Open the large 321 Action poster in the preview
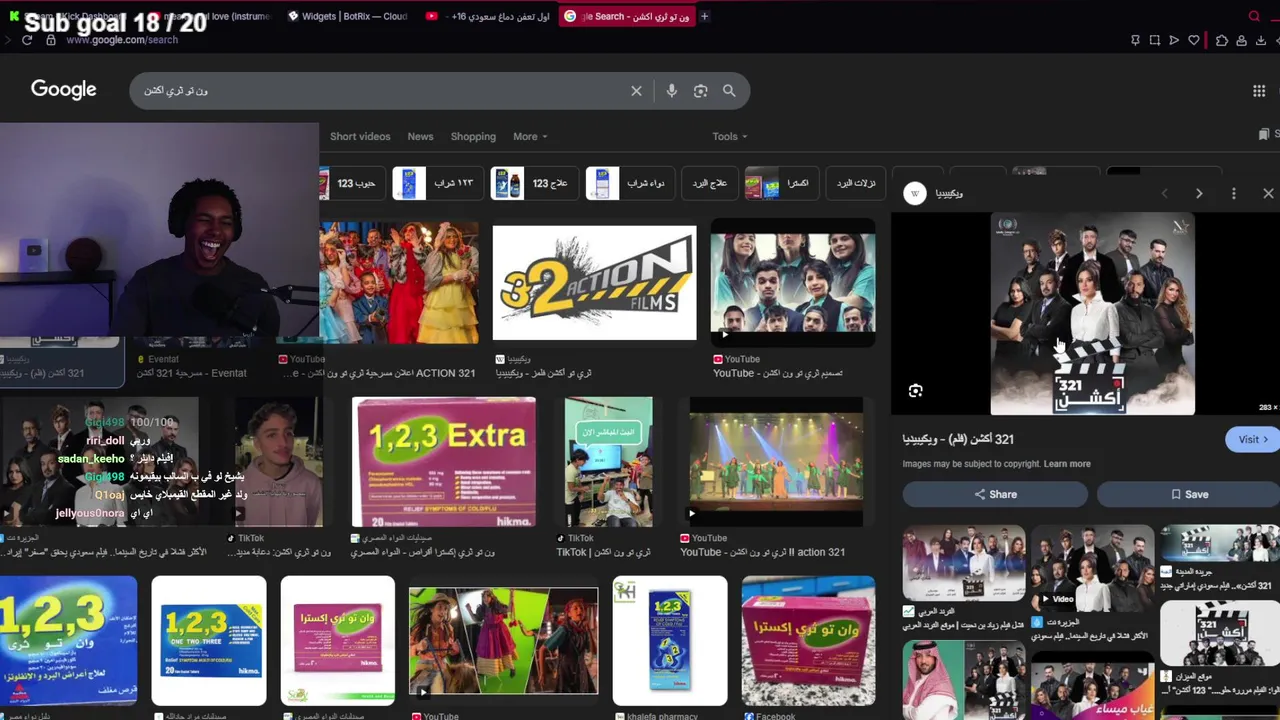The width and height of the screenshot is (1280, 720). tap(1092, 314)
